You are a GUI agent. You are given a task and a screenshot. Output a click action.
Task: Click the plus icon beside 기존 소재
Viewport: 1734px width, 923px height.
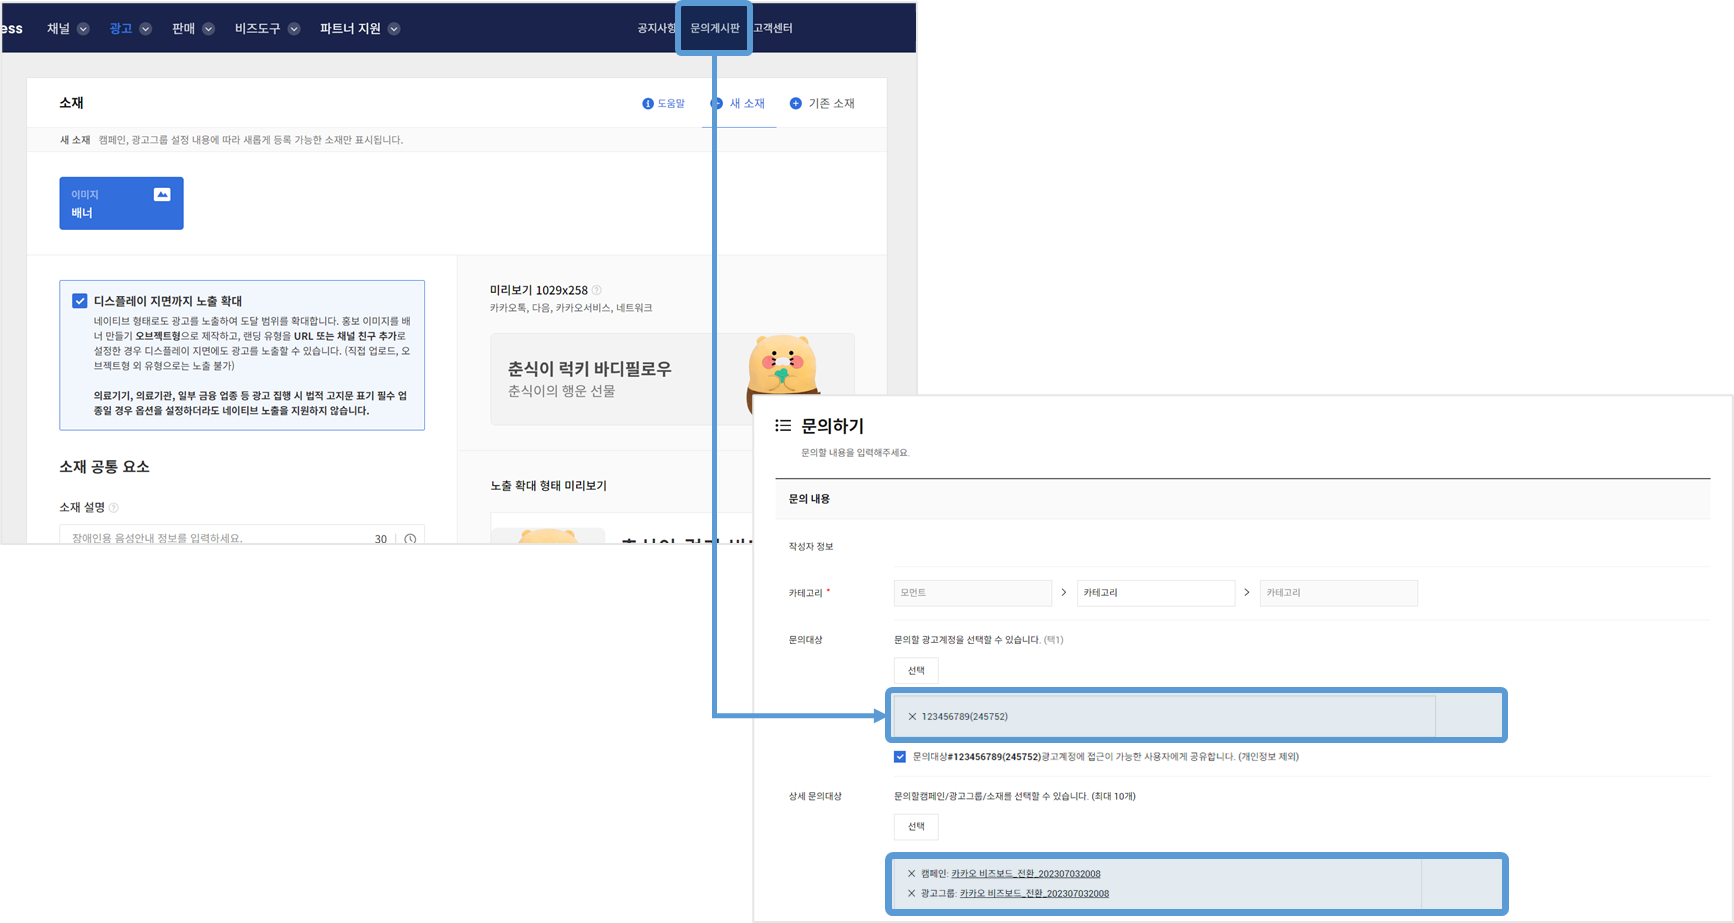[x=796, y=104]
